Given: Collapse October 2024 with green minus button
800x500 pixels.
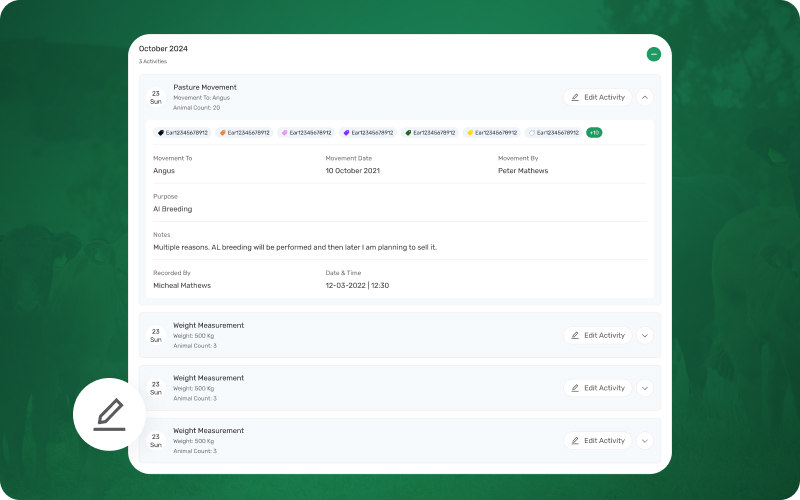Looking at the screenshot, I should [x=653, y=54].
